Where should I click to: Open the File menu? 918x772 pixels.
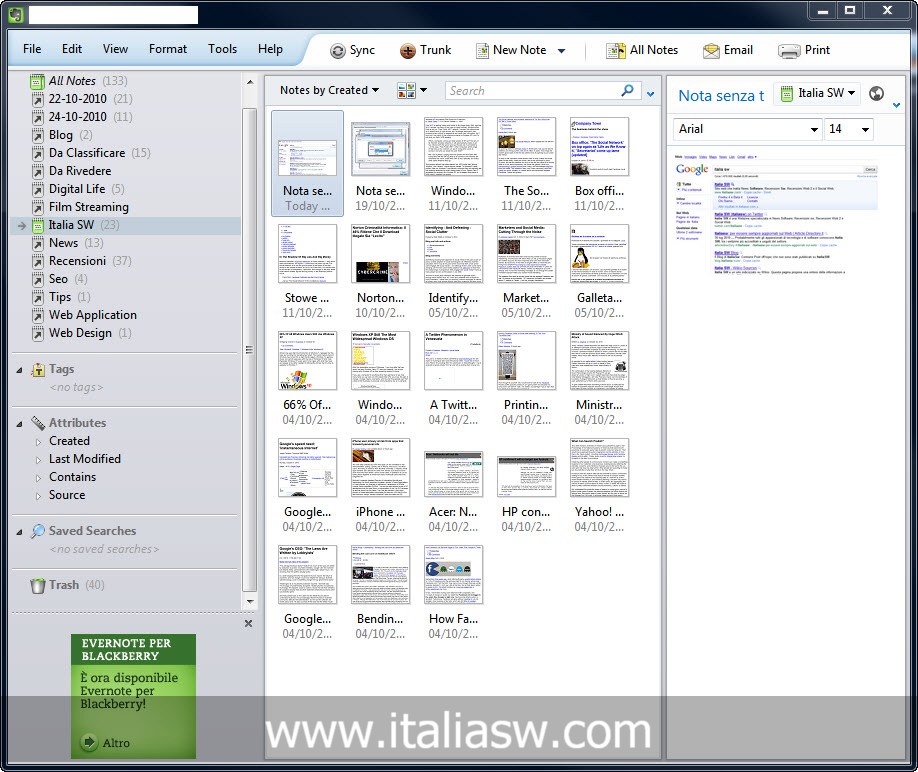(32, 49)
